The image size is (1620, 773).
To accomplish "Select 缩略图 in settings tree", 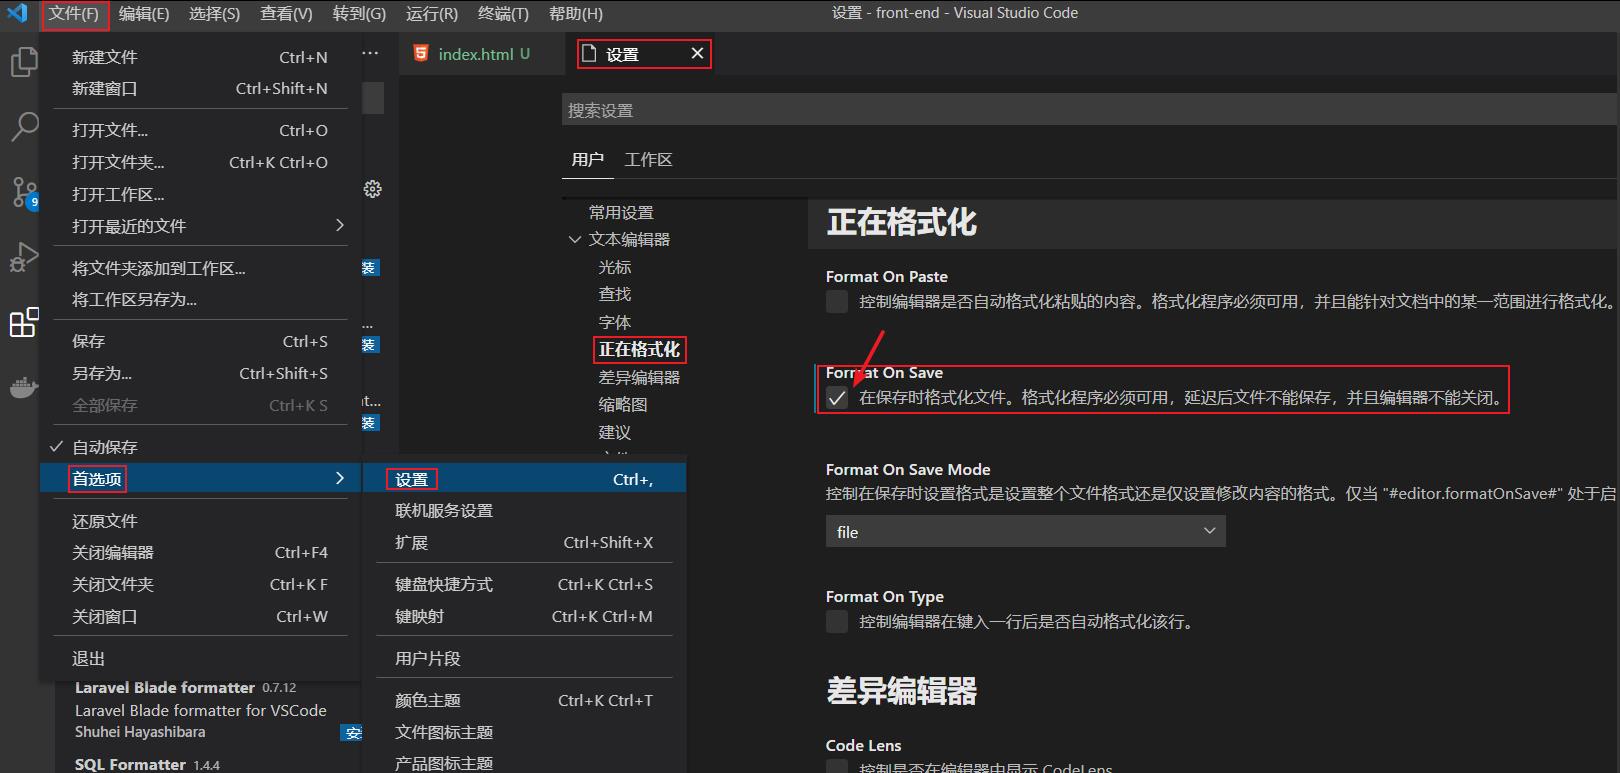I will (623, 404).
